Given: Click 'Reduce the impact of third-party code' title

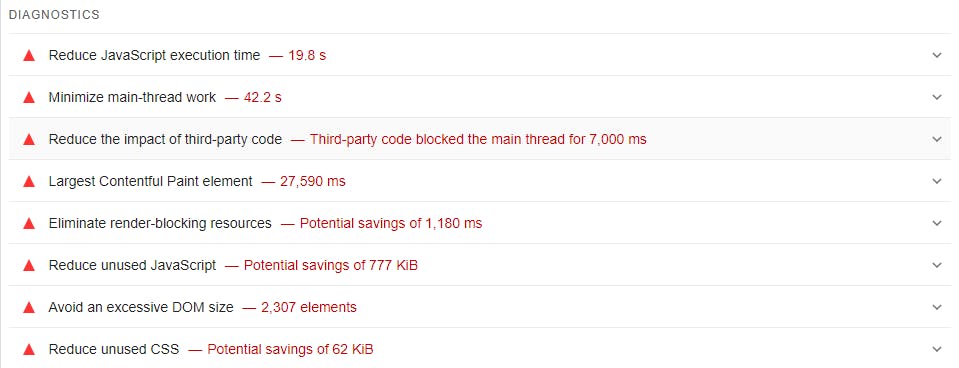Looking at the screenshot, I should [x=165, y=139].
